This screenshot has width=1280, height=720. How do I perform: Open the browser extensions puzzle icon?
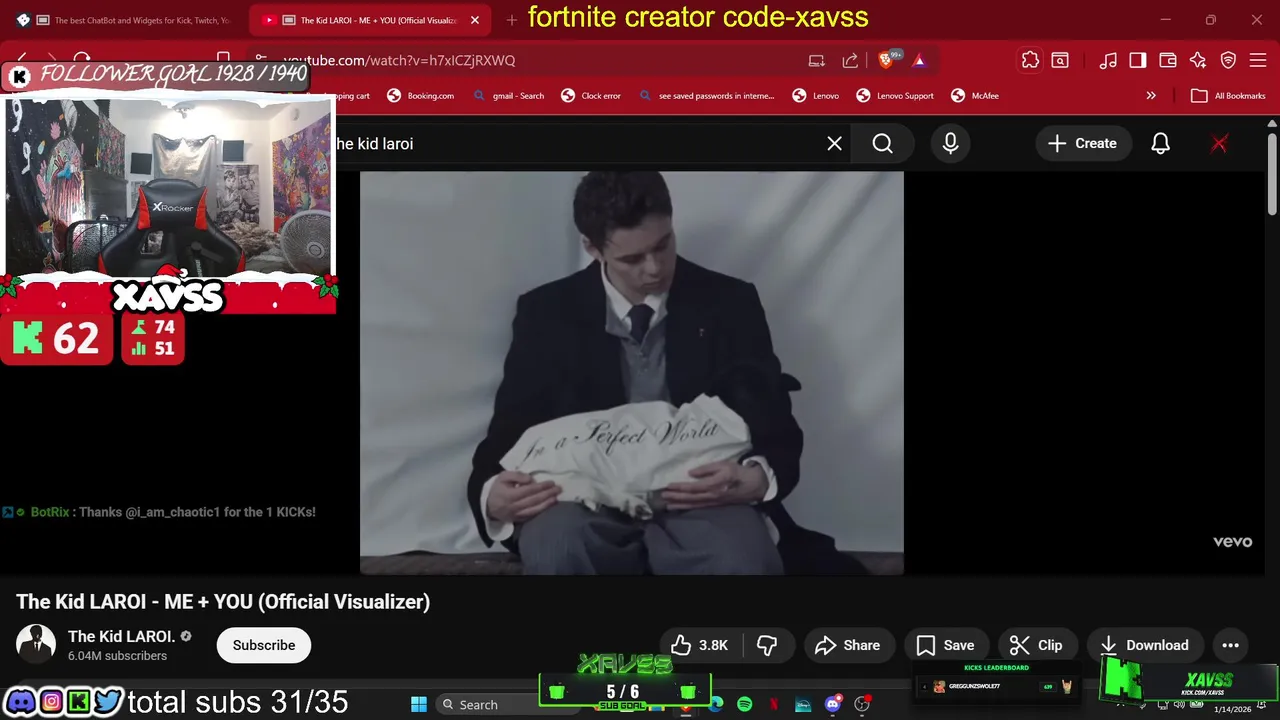(x=1030, y=60)
